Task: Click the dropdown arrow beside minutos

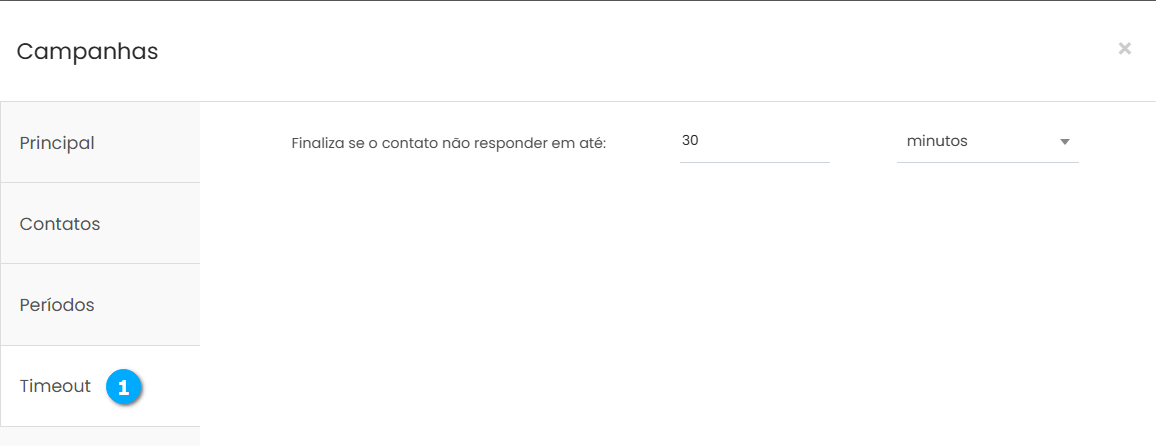Action: click(x=1065, y=142)
